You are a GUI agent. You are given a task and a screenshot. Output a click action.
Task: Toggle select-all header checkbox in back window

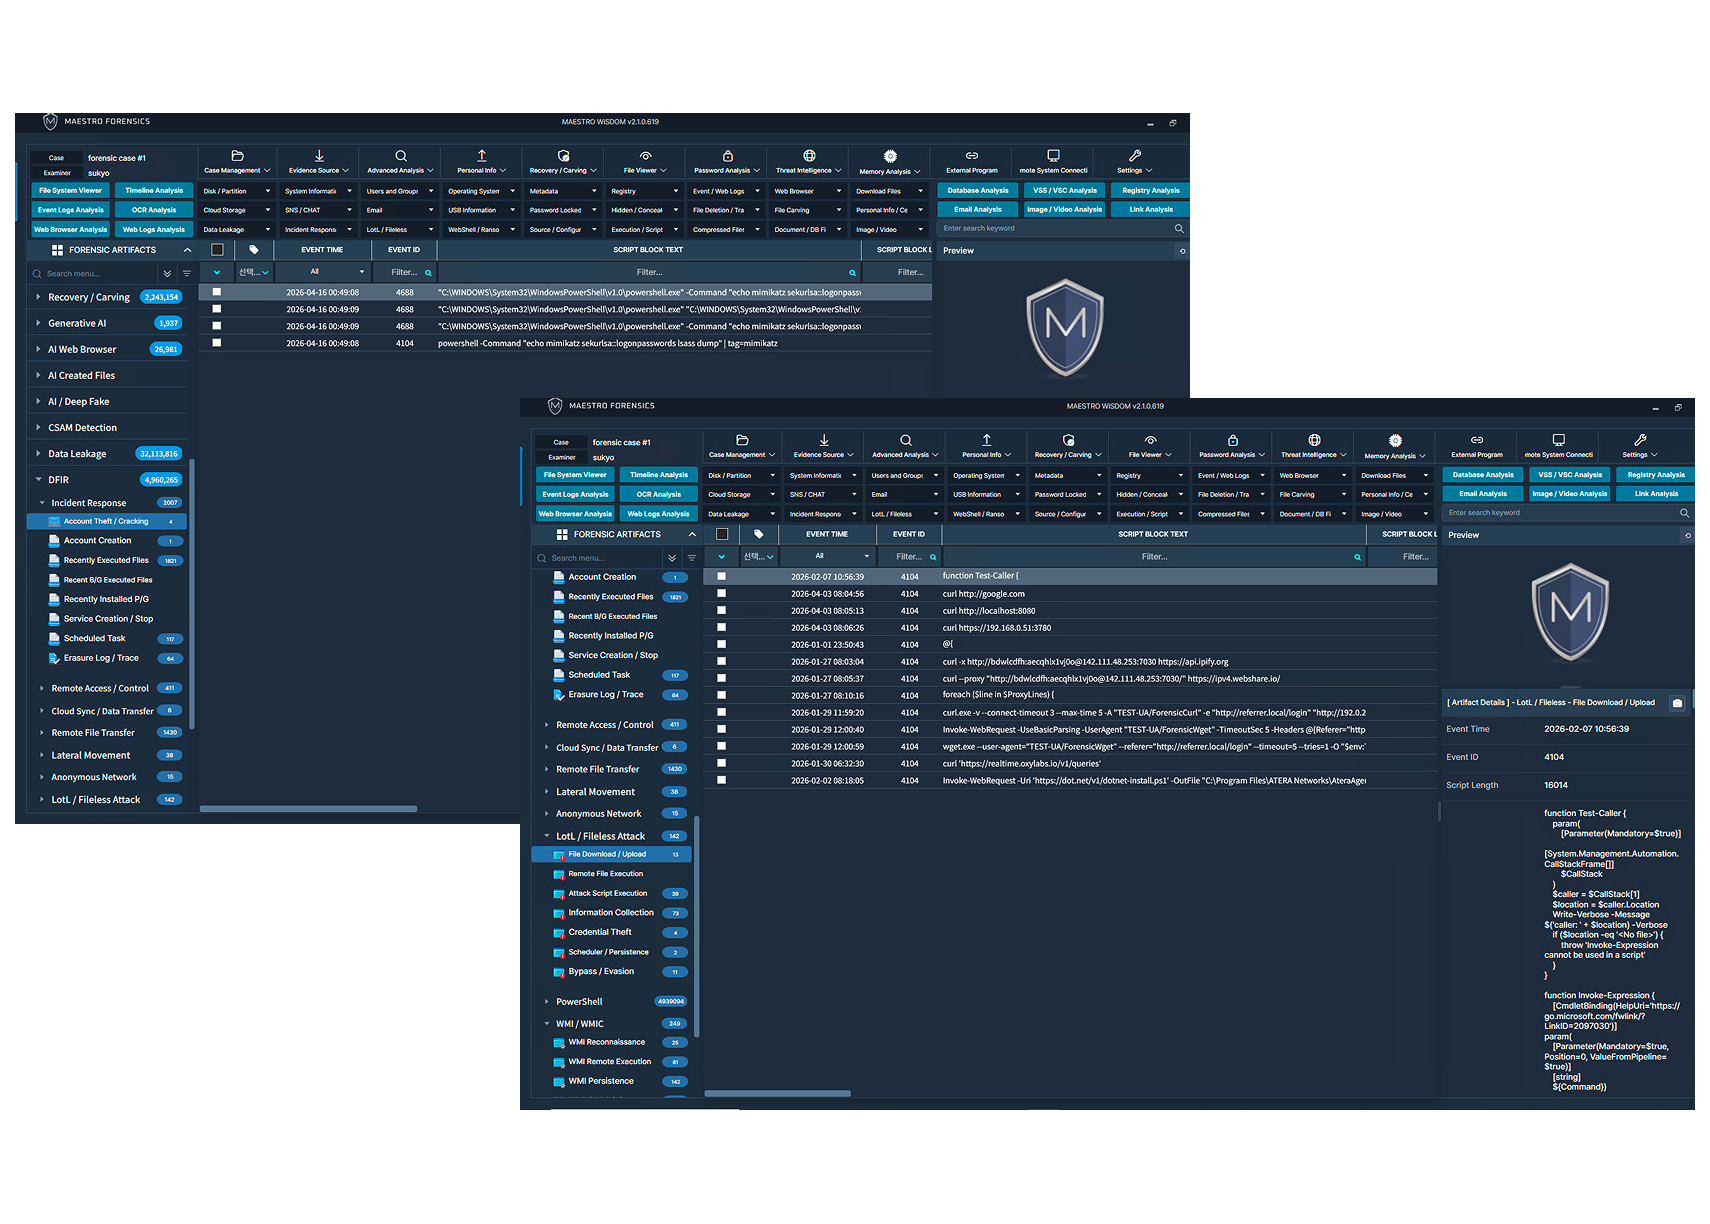[217, 250]
